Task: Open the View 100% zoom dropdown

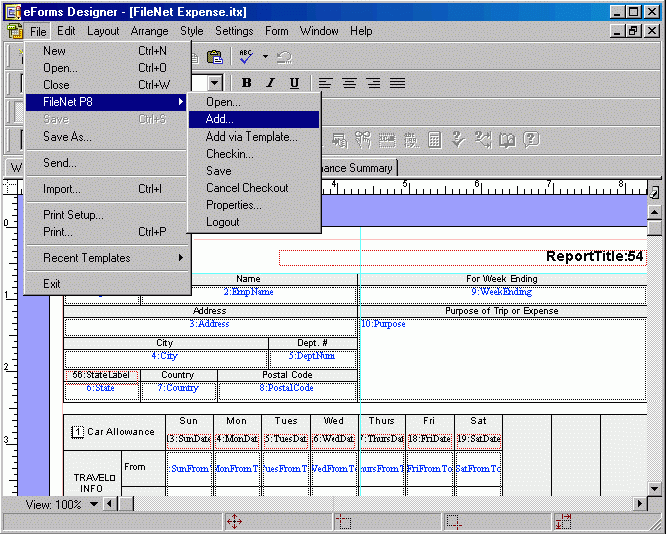Action: [x=94, y=504]
